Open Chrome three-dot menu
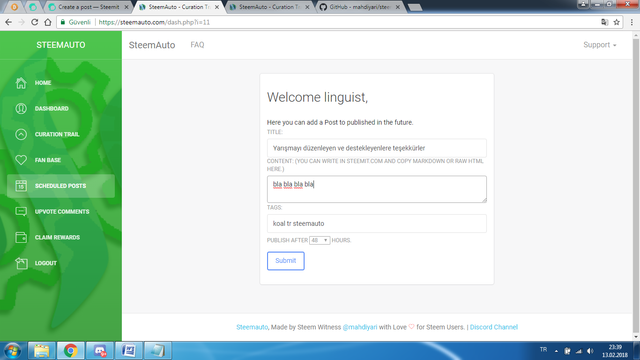 click(631, 22)
